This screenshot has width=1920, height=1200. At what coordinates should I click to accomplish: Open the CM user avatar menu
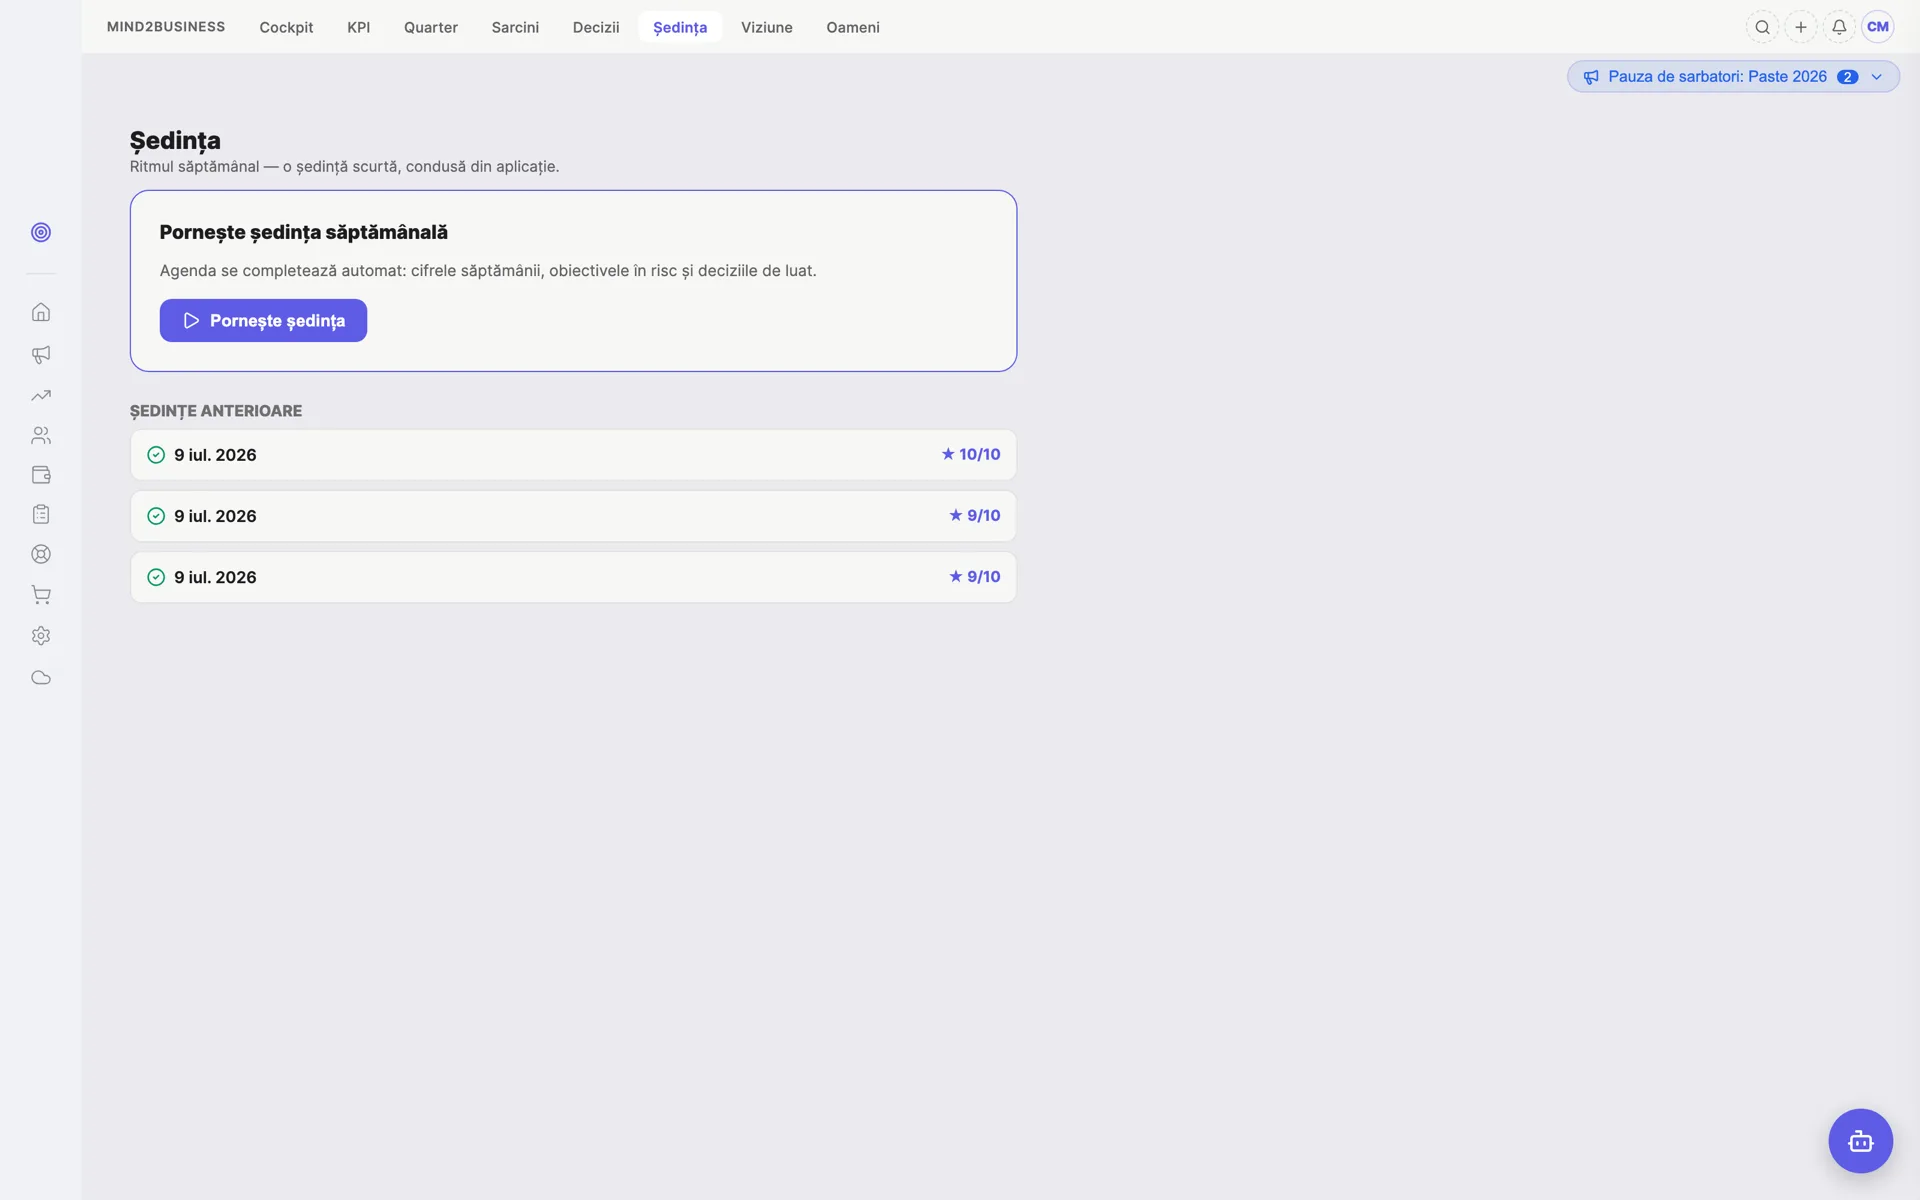click(x=1878, y=27)
